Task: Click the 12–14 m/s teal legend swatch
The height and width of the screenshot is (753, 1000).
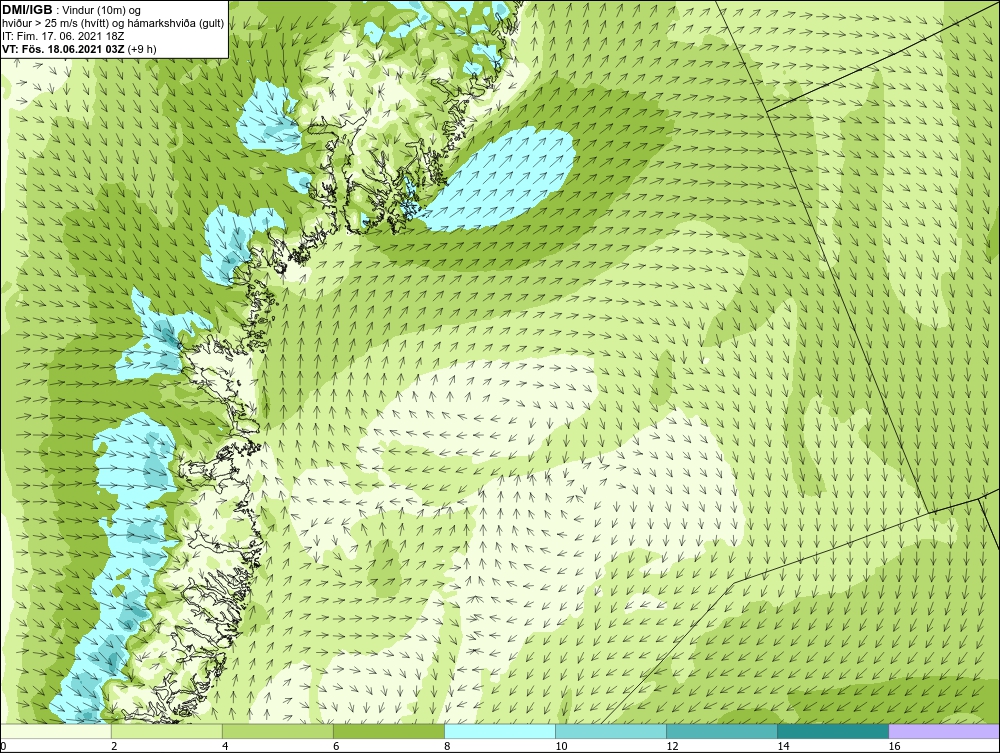Action: [x=722, y=731]
